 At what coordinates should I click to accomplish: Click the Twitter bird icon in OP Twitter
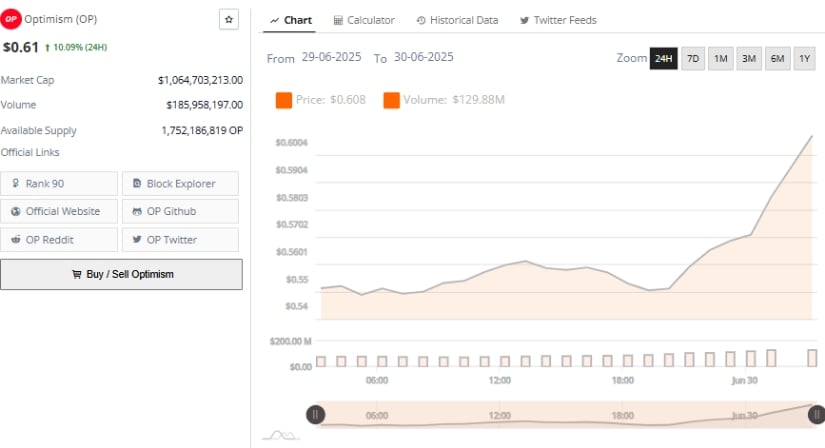coord(137,239)
